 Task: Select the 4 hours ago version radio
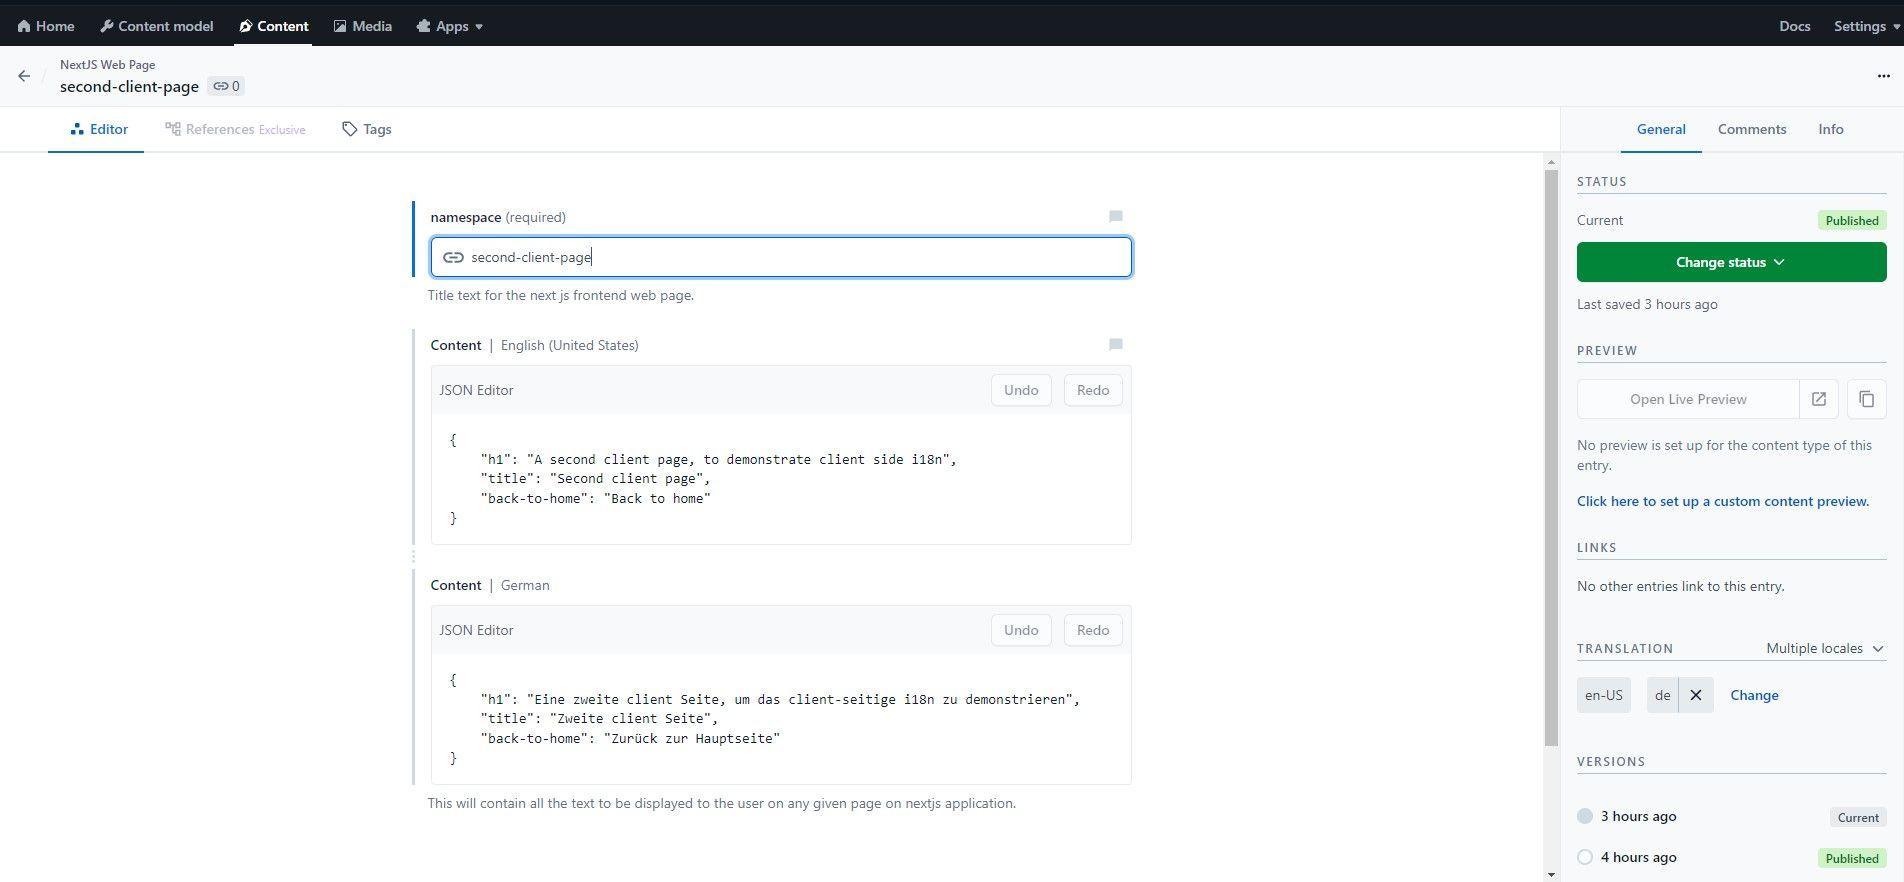1584,857
